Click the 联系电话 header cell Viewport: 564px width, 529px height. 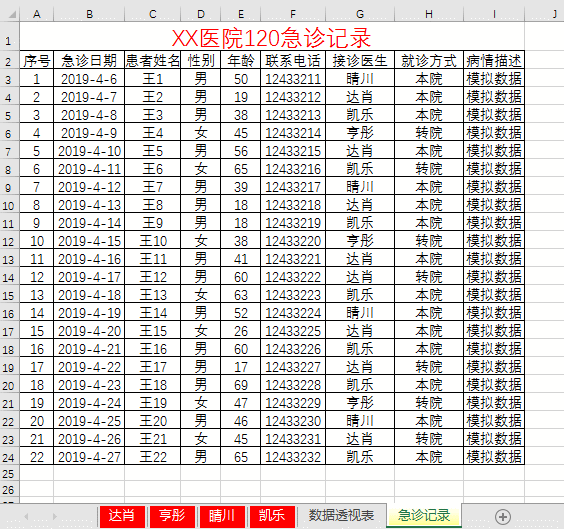click(293, 60)
